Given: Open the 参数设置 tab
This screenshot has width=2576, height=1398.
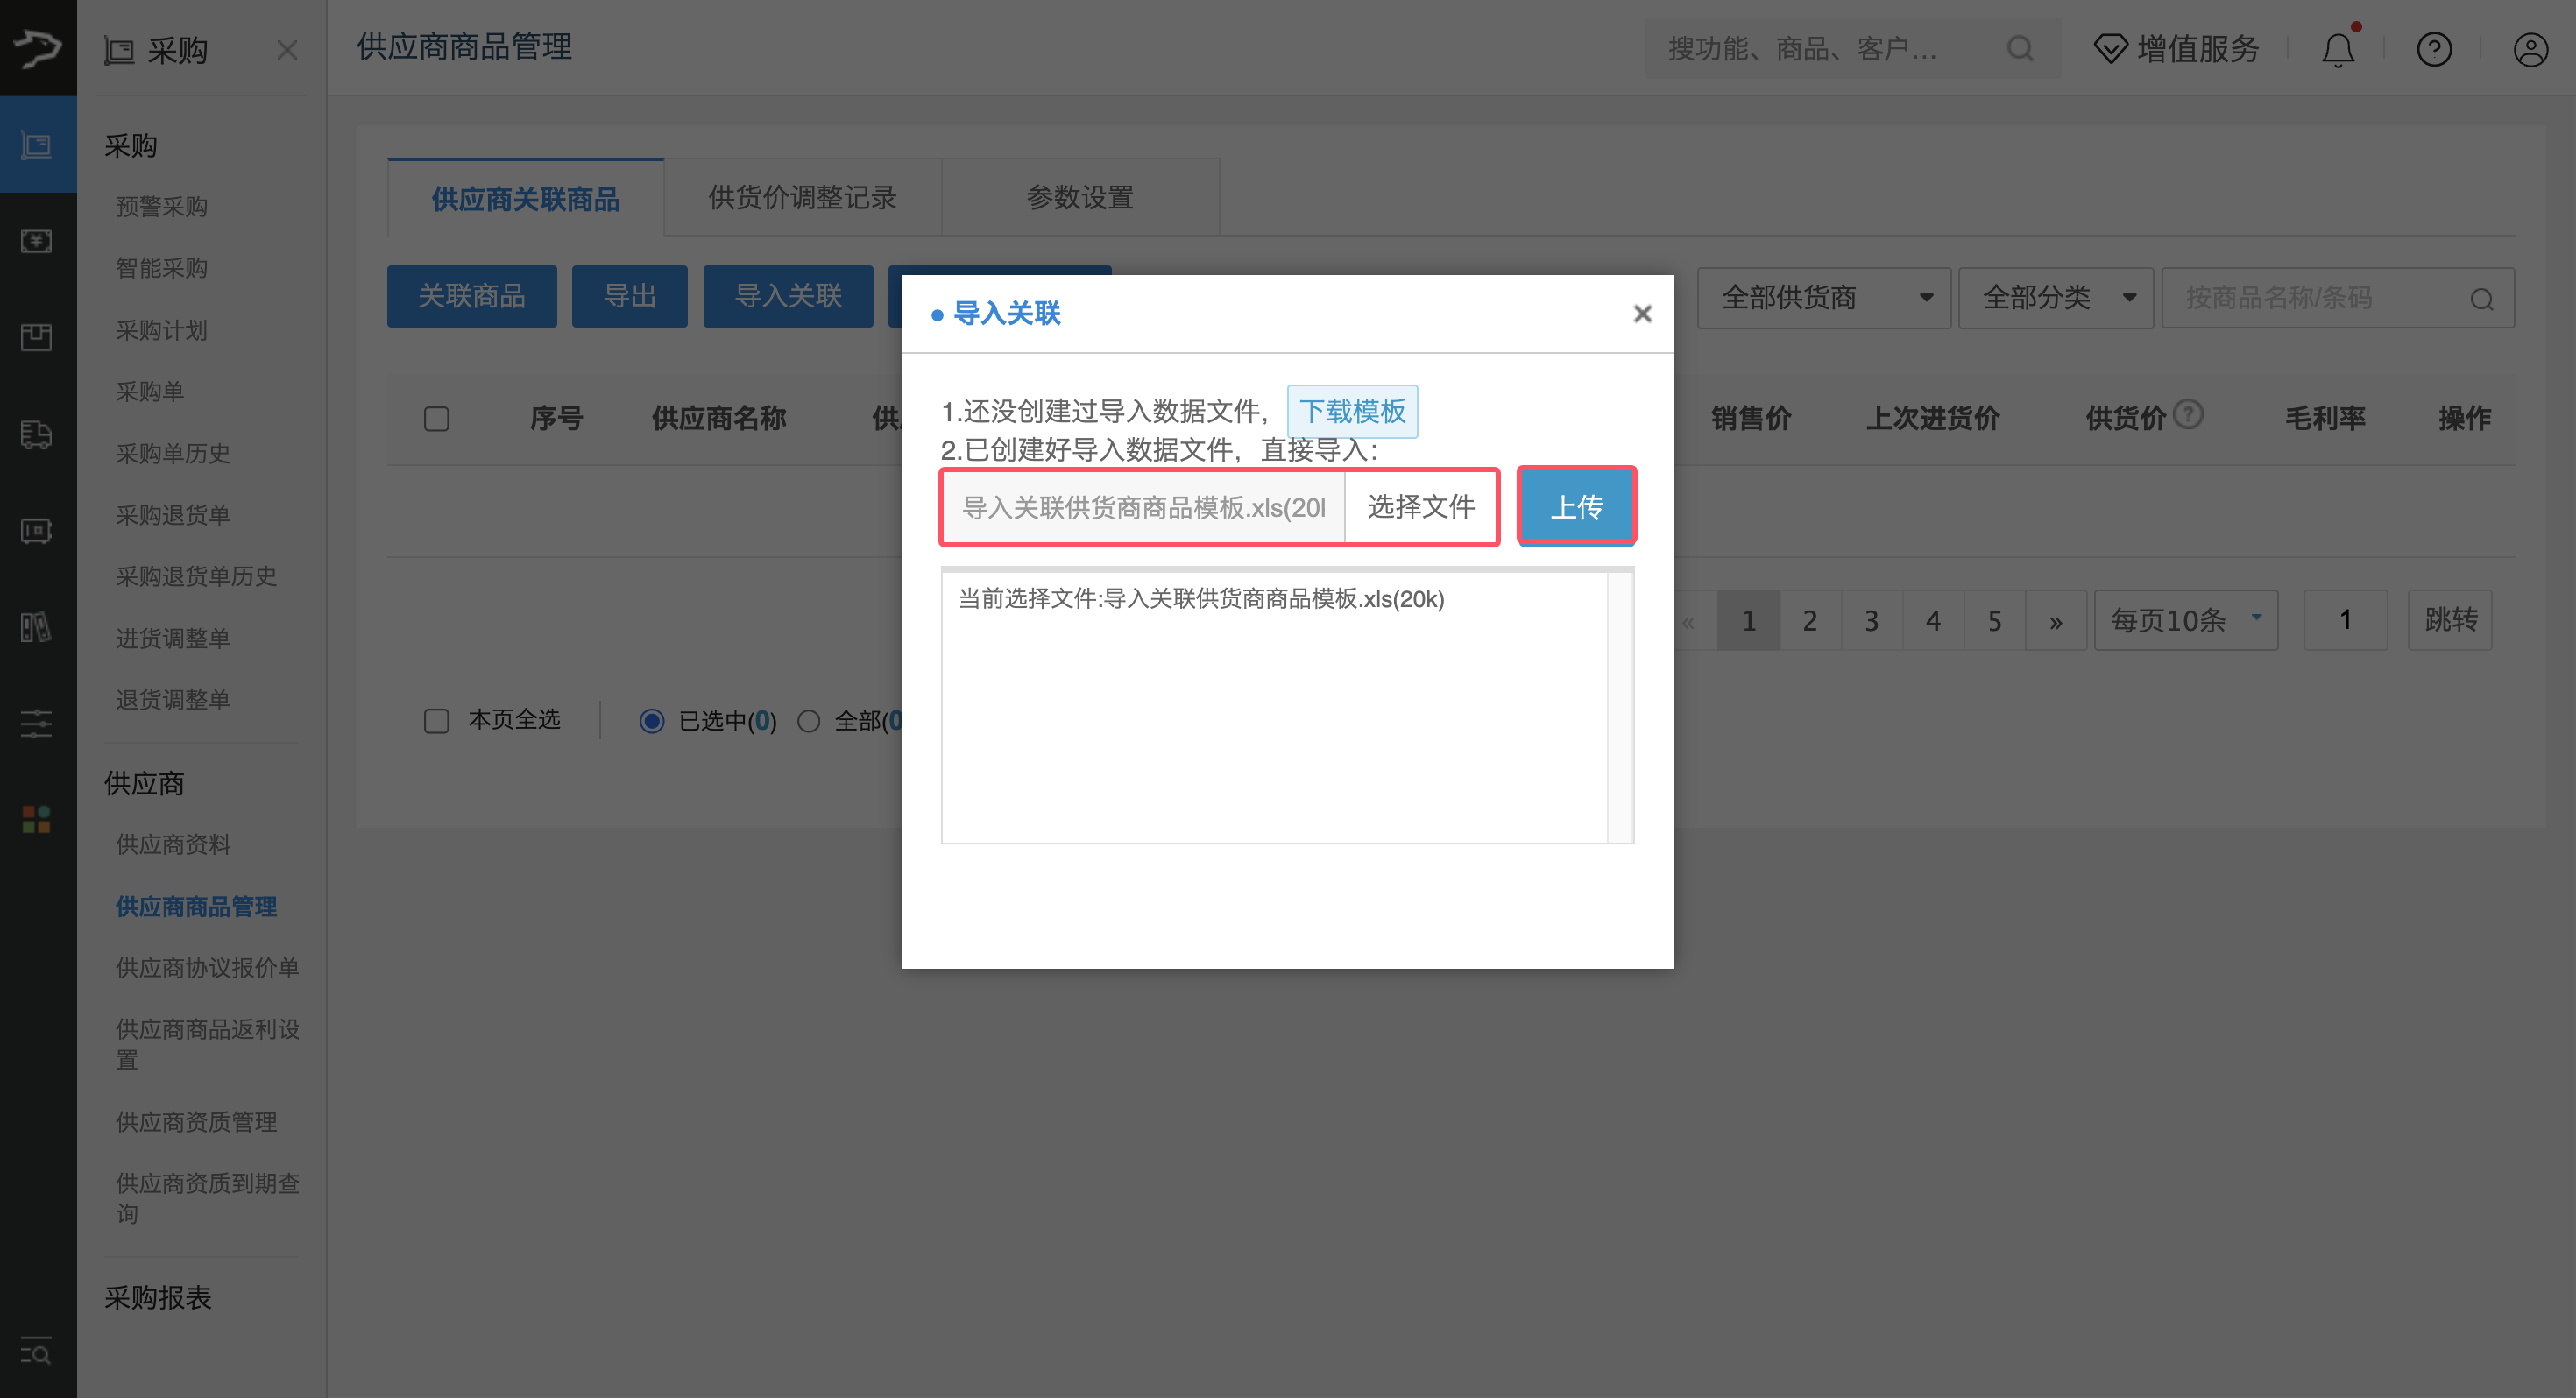Looking at the screenshot, I should pos(1079,197).
